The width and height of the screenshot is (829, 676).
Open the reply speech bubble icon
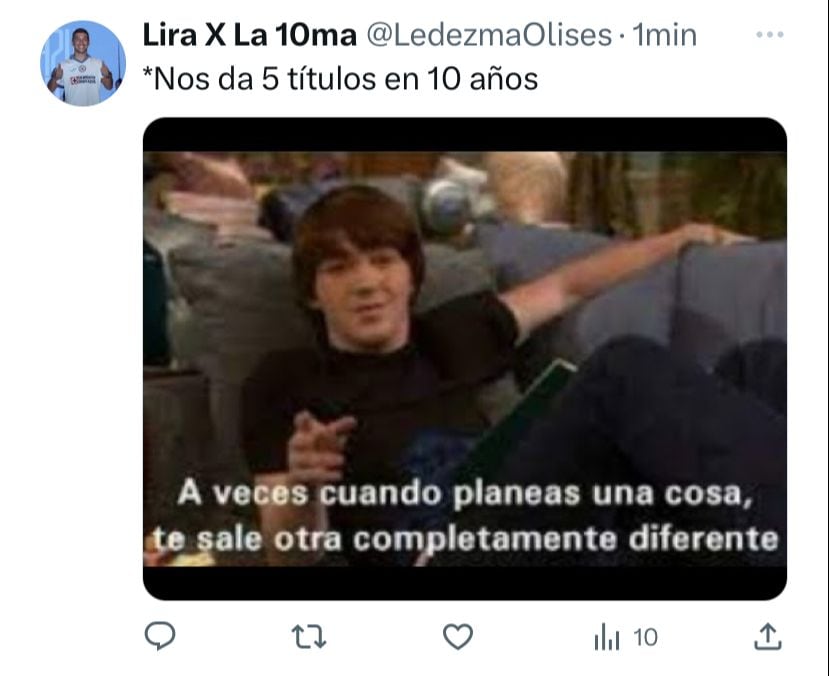[160, 636]
